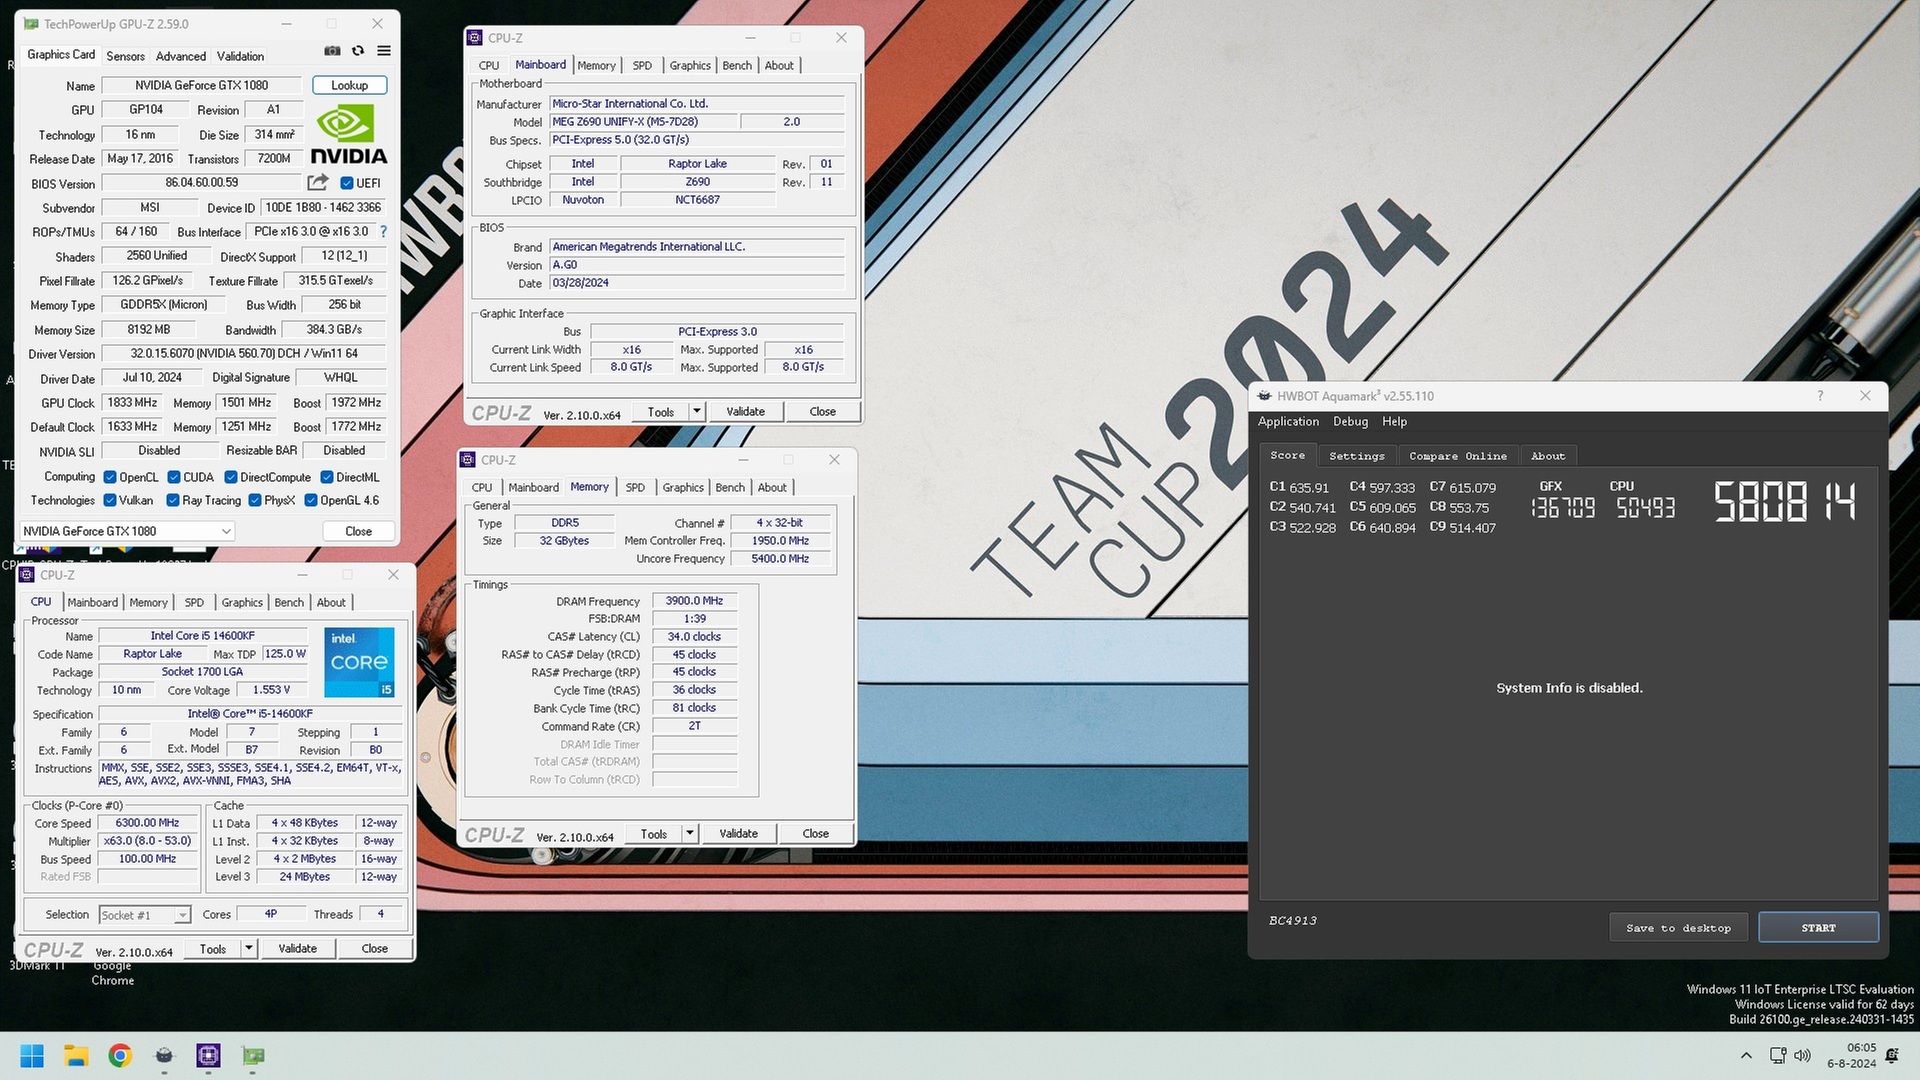Click the Intel Core i5 logo in CPU-Z

coord(359,662)
